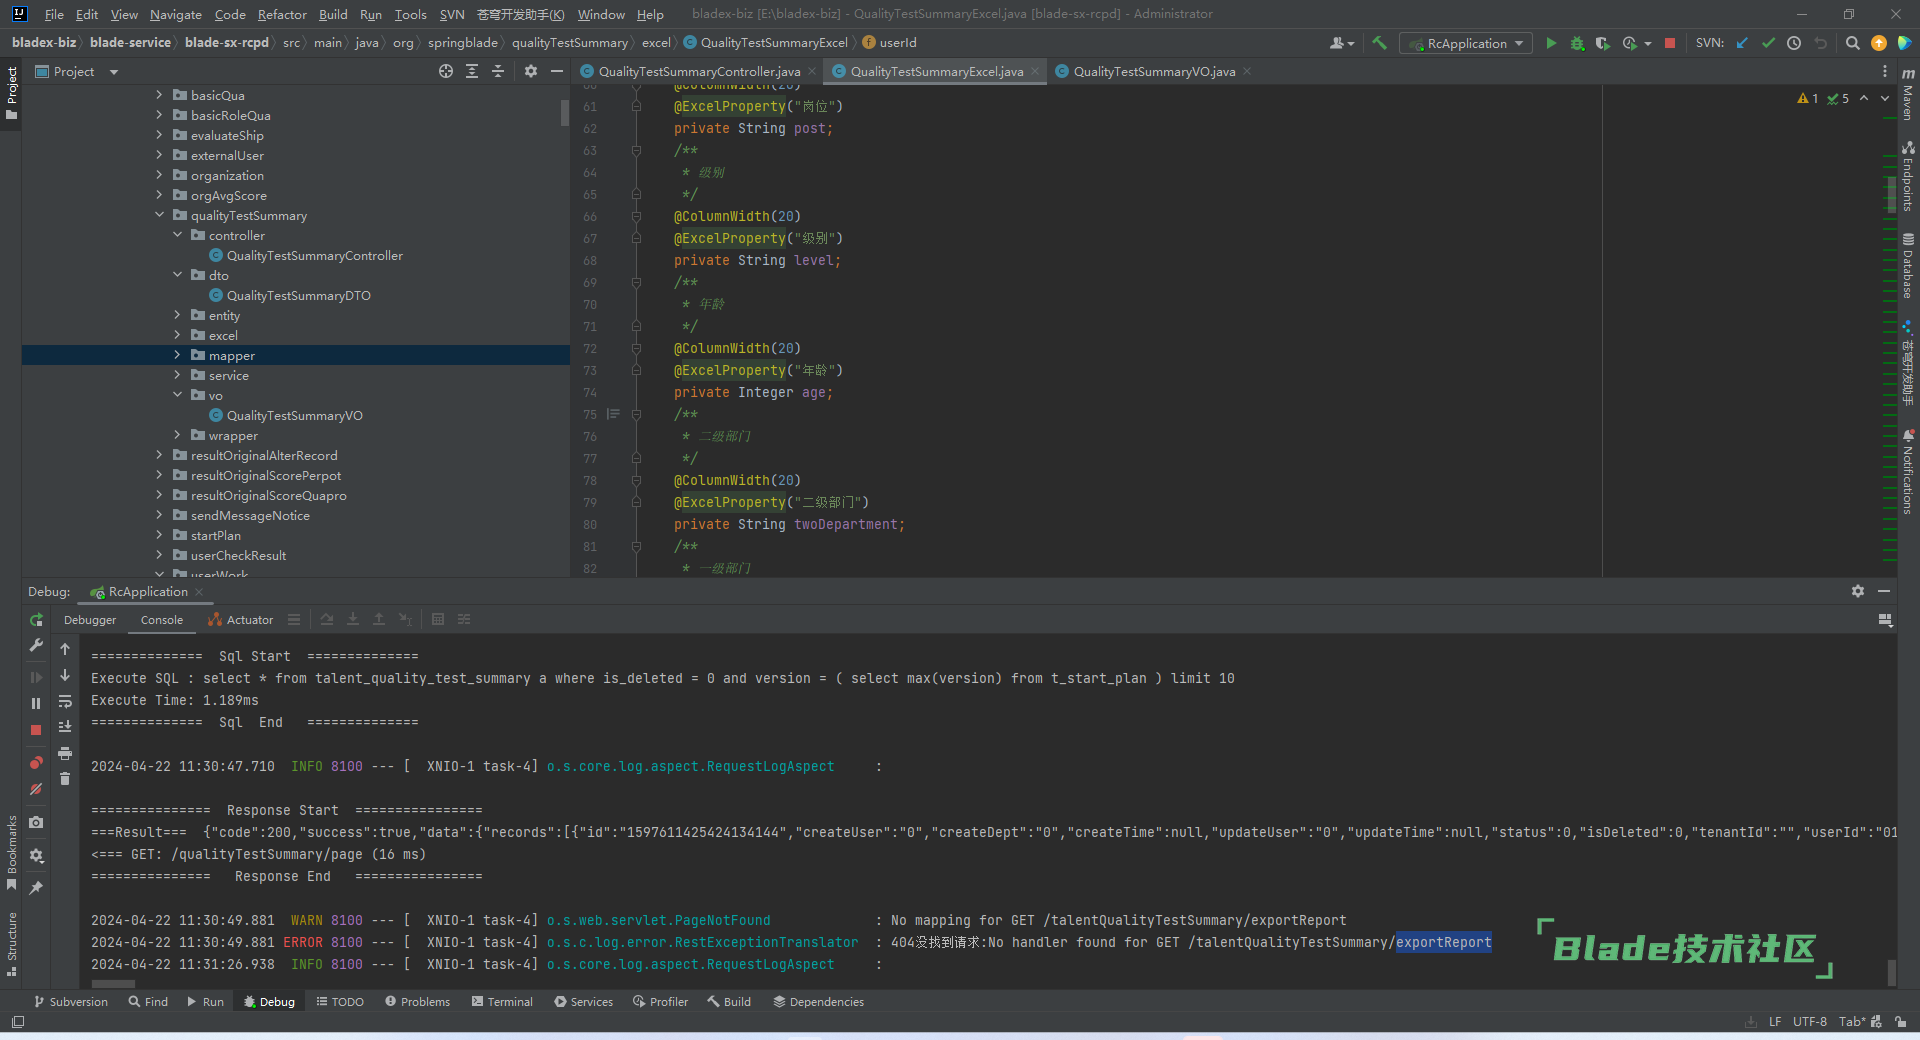Expand the service folder
Viewport: 1920px width, 1040px height.
(x=178, y=375)
